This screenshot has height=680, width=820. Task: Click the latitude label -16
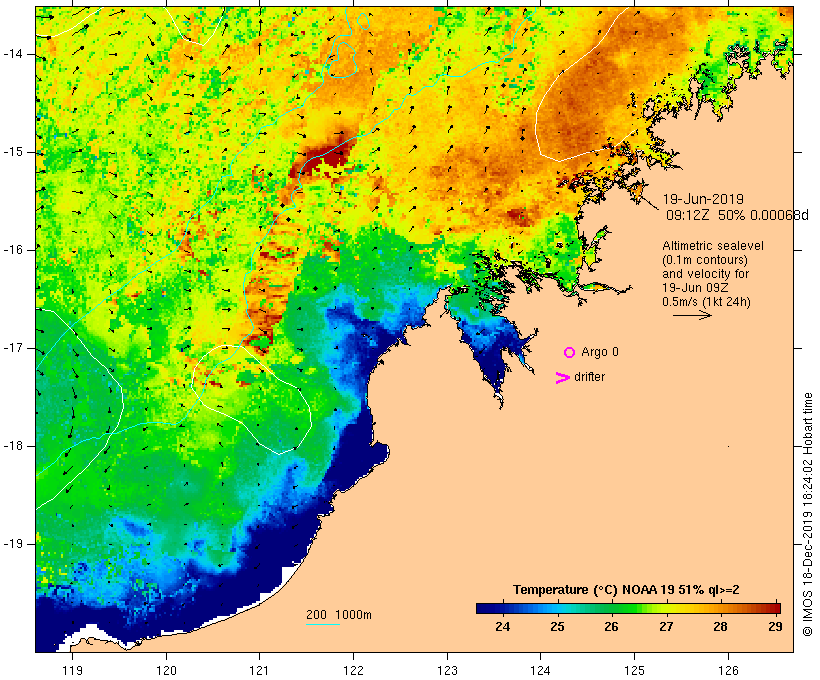click(x=13, y=250)
